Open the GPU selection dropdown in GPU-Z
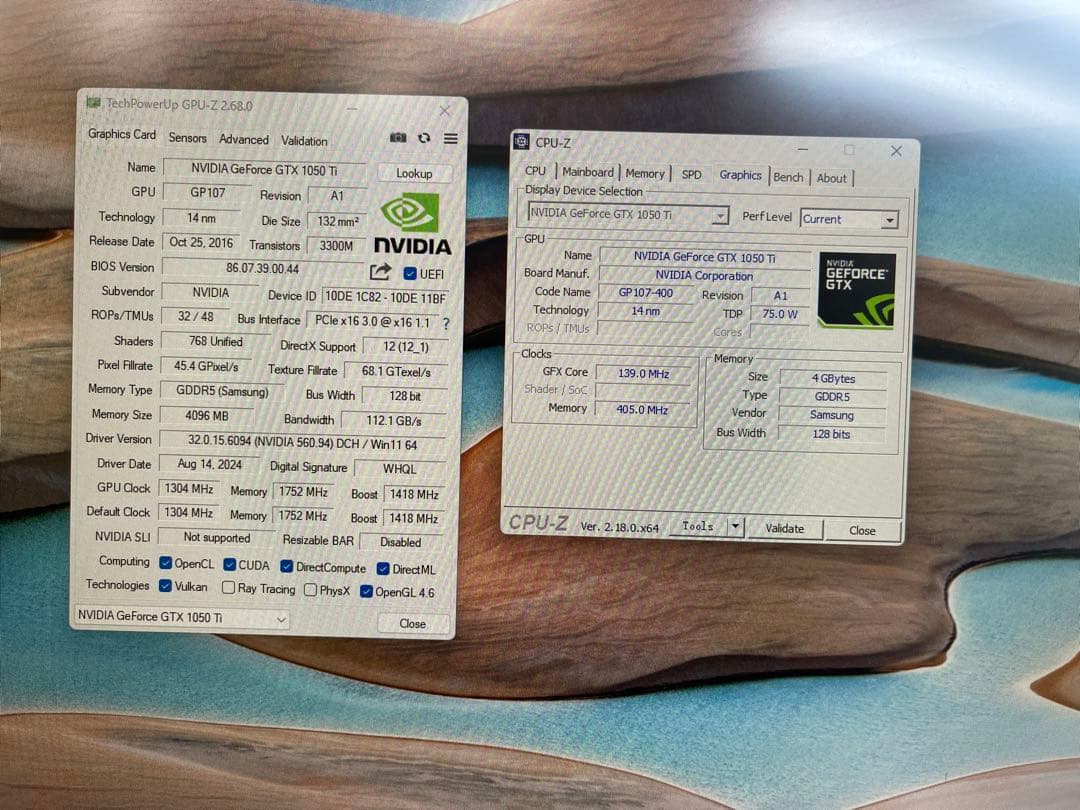Image resolution: width=1080 pixels, height=810 pixels. tap(181, 618)
